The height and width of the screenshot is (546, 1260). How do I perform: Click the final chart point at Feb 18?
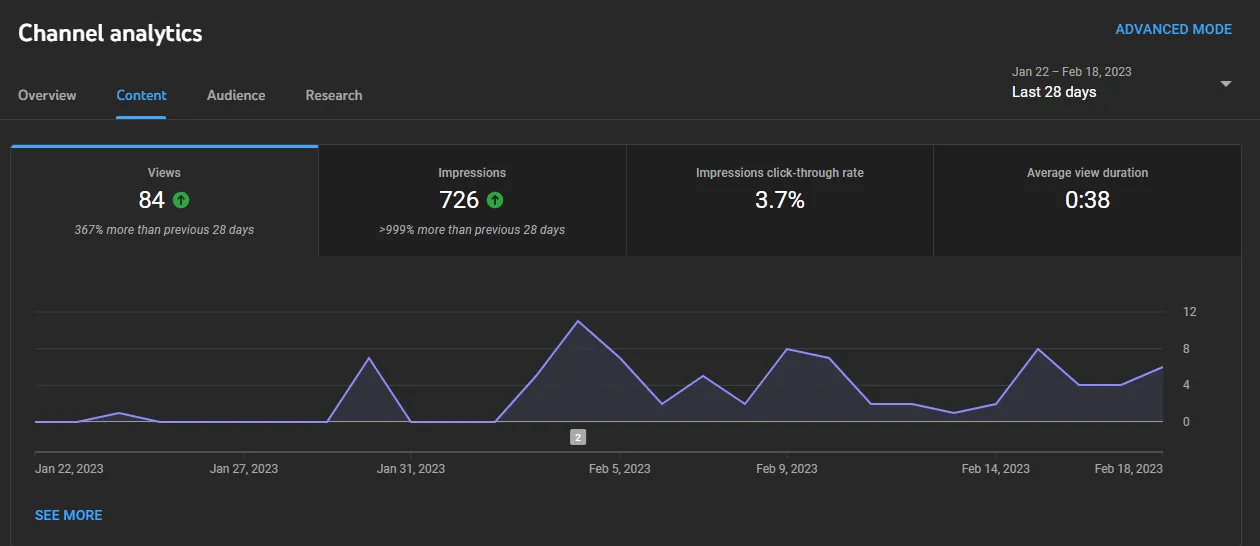[x=1162, y=367]
